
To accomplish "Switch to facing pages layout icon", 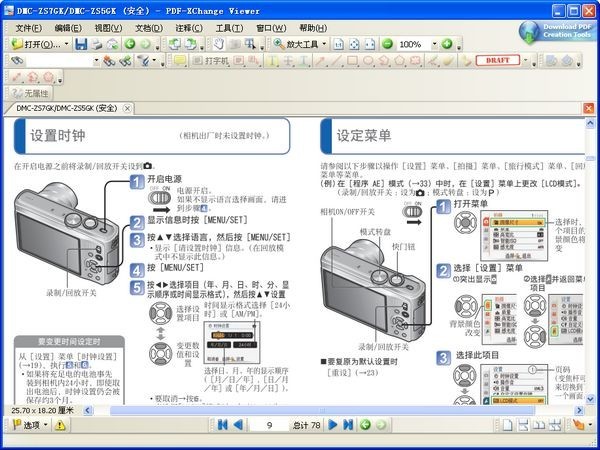I will click(538, 425).
